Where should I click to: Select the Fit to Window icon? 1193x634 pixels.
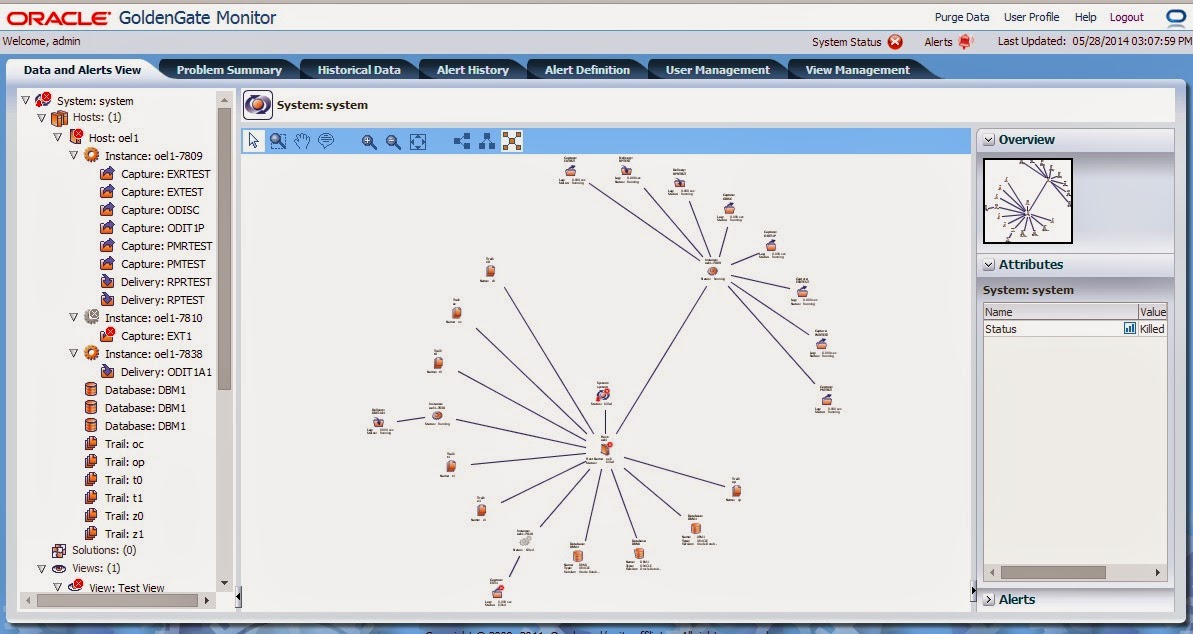(x=417, y=141)
